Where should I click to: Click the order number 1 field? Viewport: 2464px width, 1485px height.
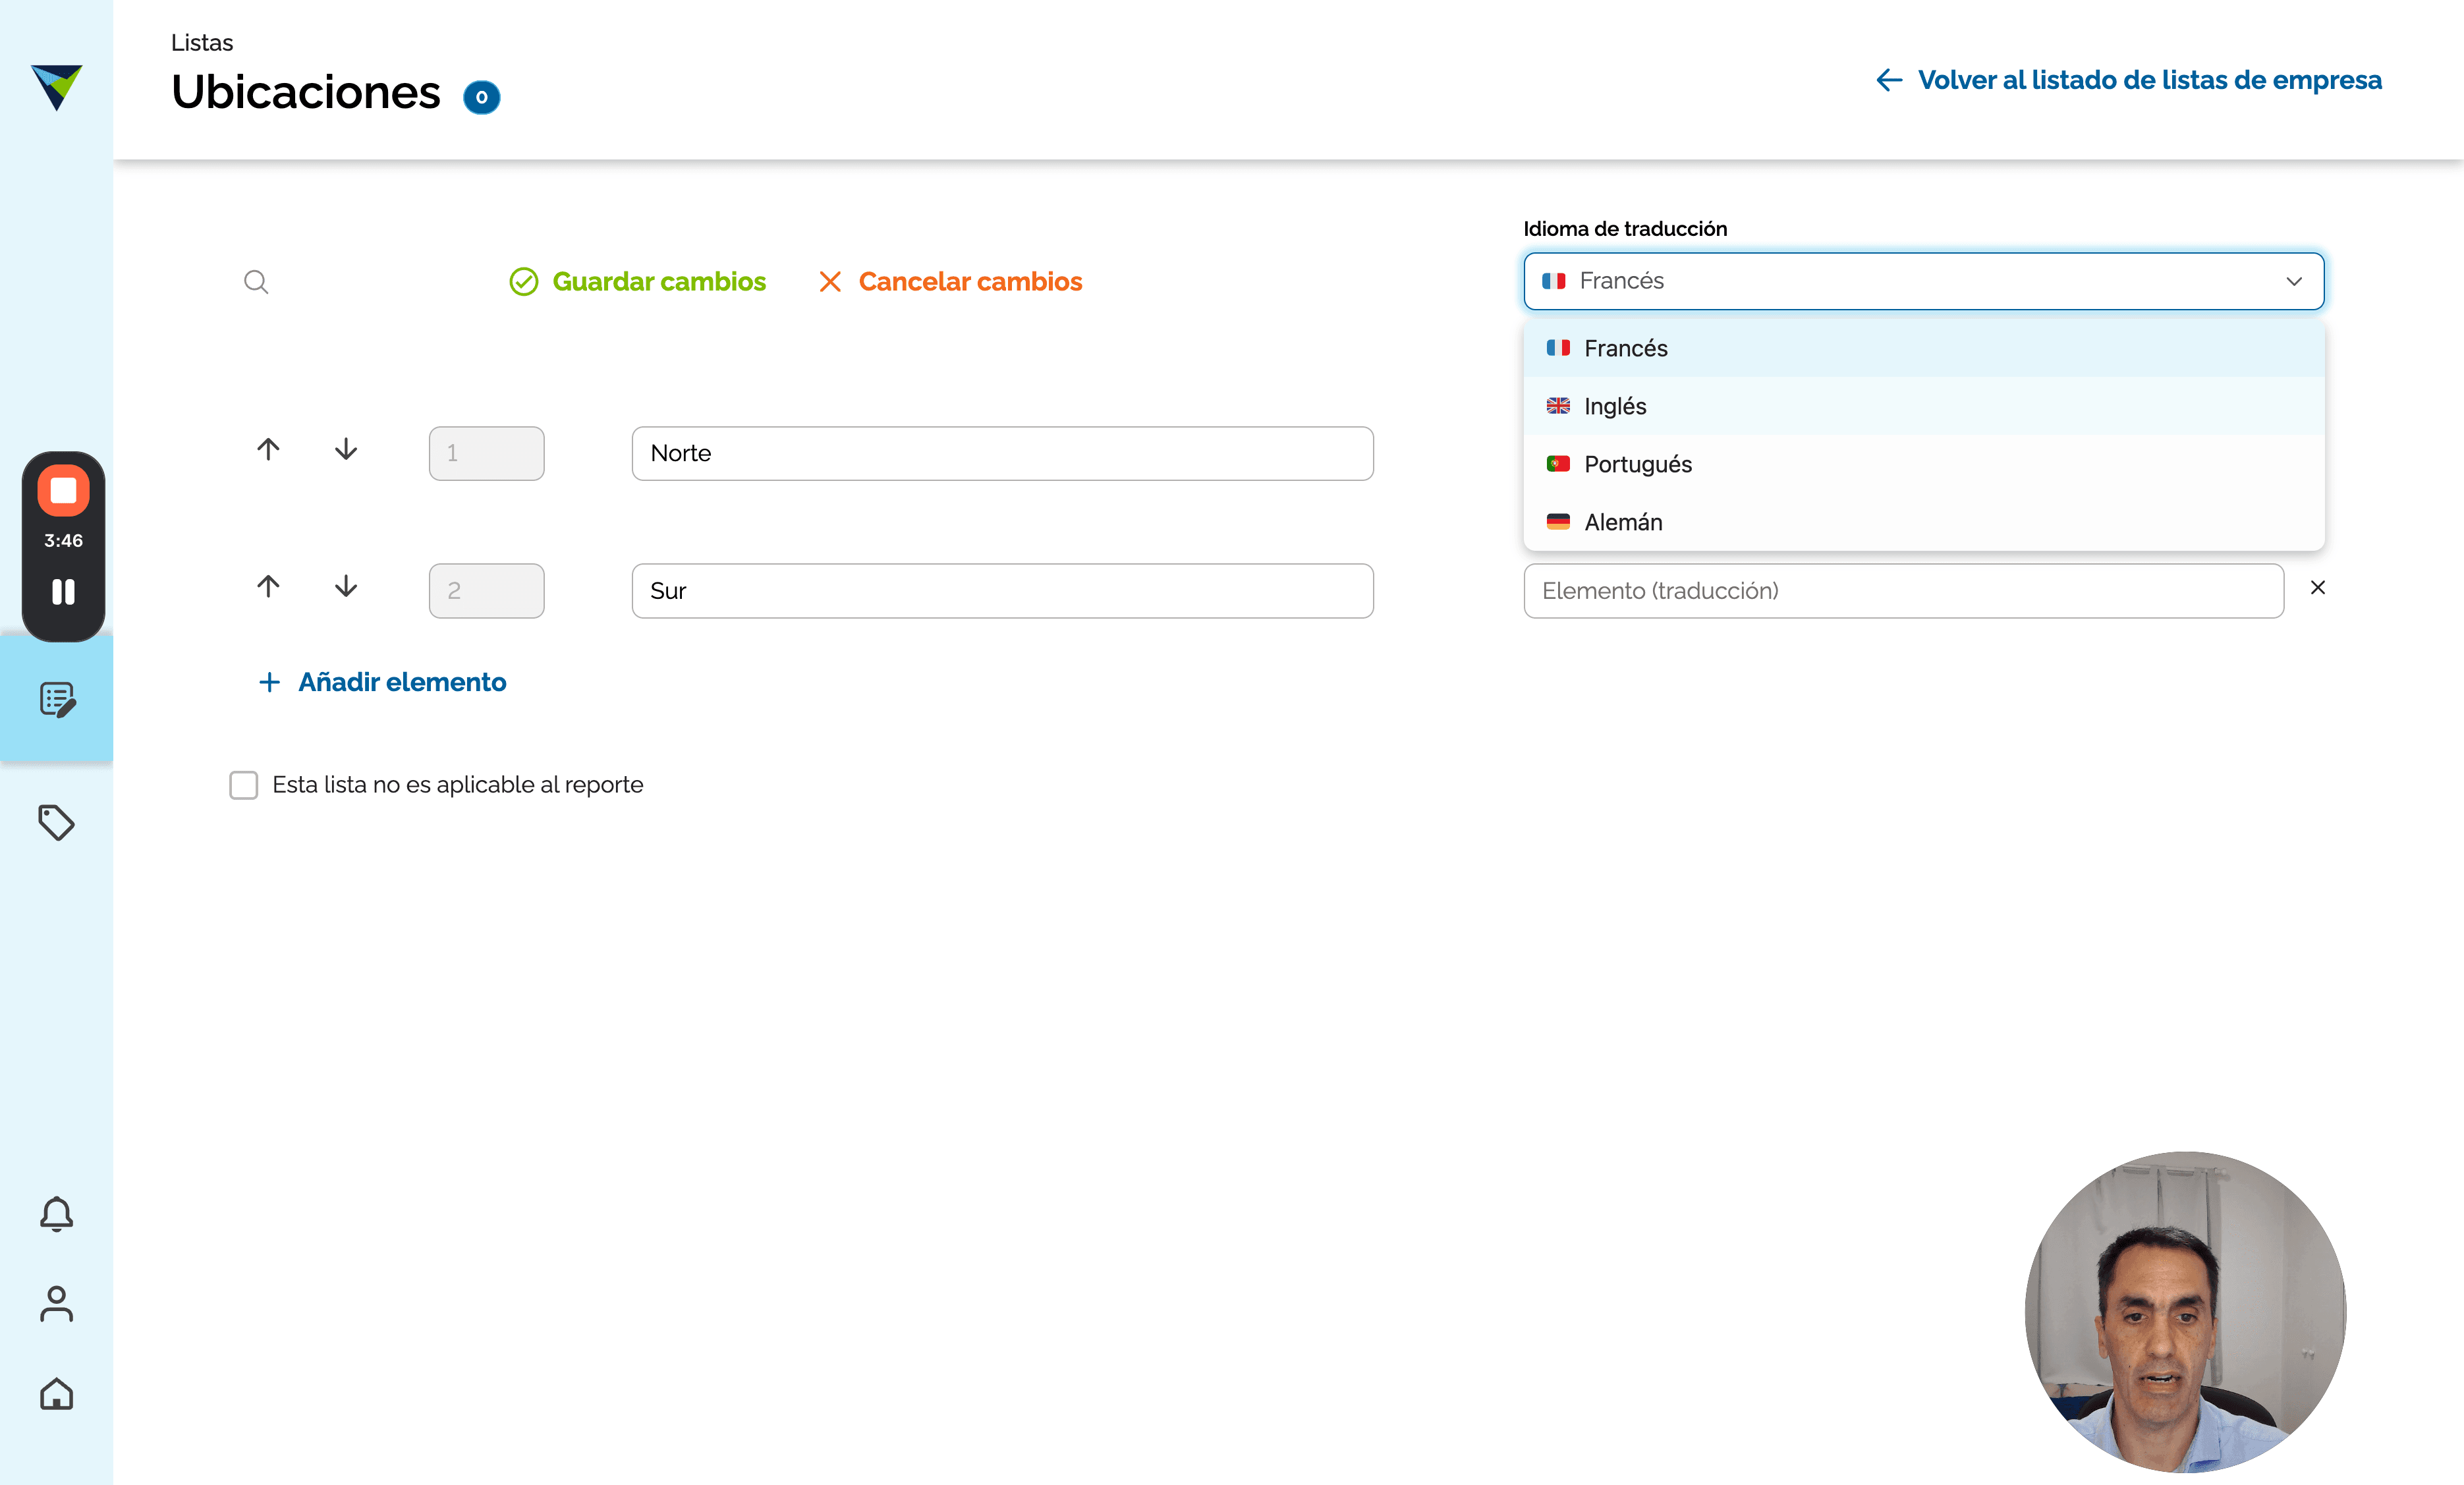pos(486,453)
